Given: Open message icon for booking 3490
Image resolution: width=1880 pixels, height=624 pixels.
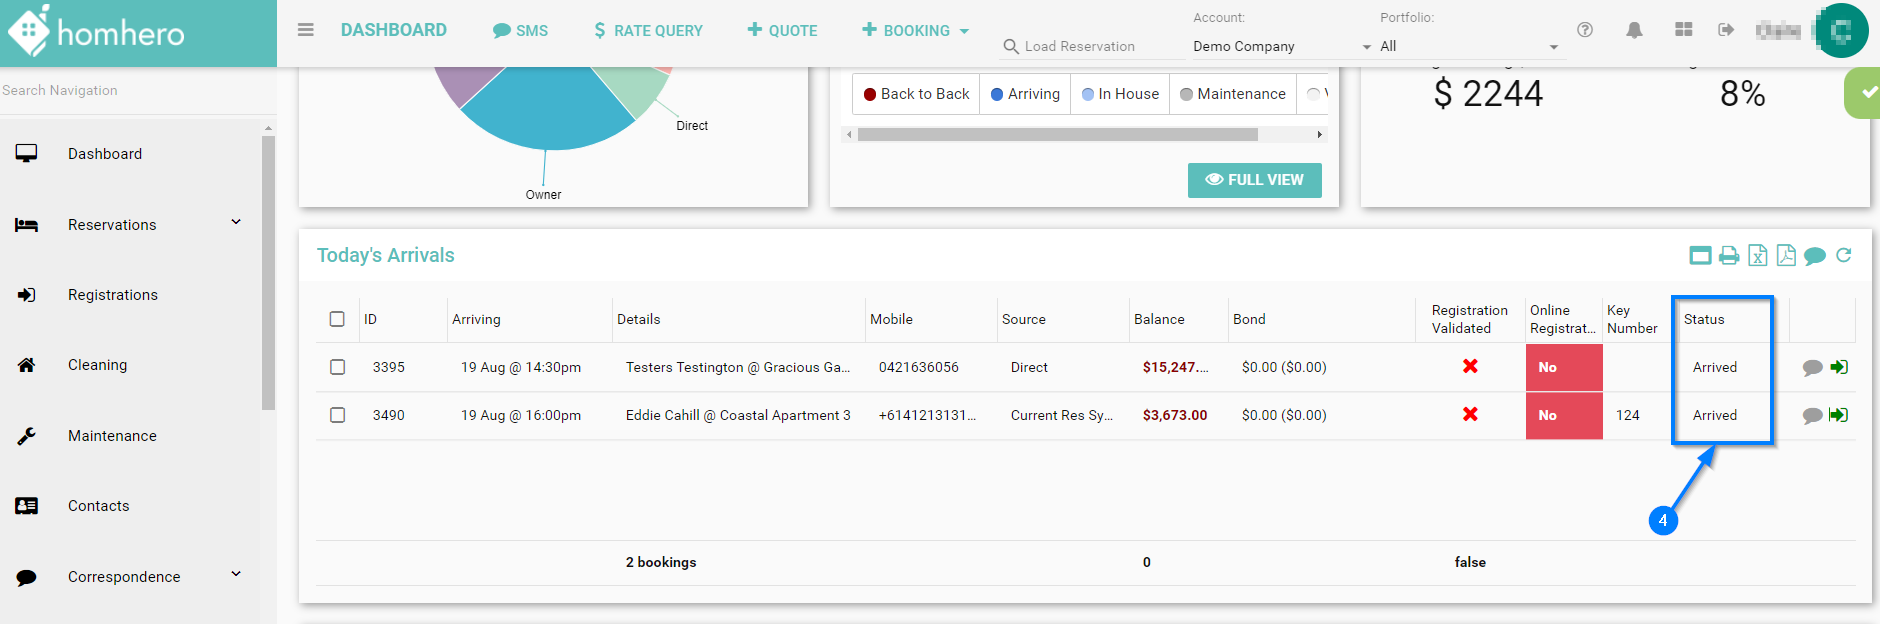Looking at the screenshot, I should click(x=1812, y=415).
